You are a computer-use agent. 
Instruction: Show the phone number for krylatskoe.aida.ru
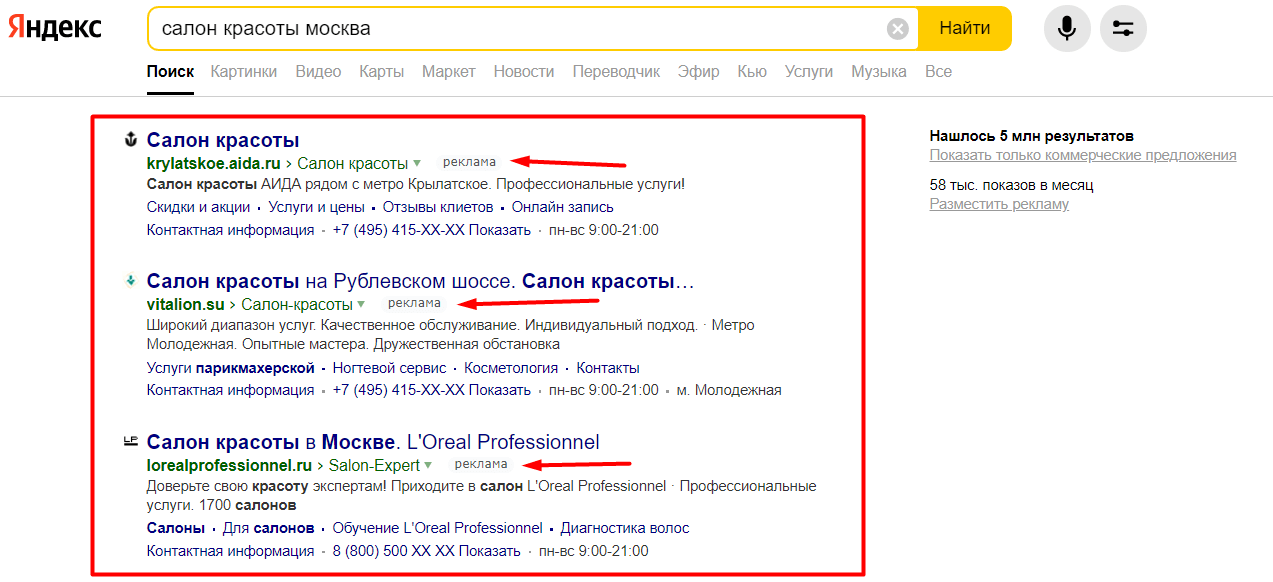pyautogui.click(x=432, y=230)
